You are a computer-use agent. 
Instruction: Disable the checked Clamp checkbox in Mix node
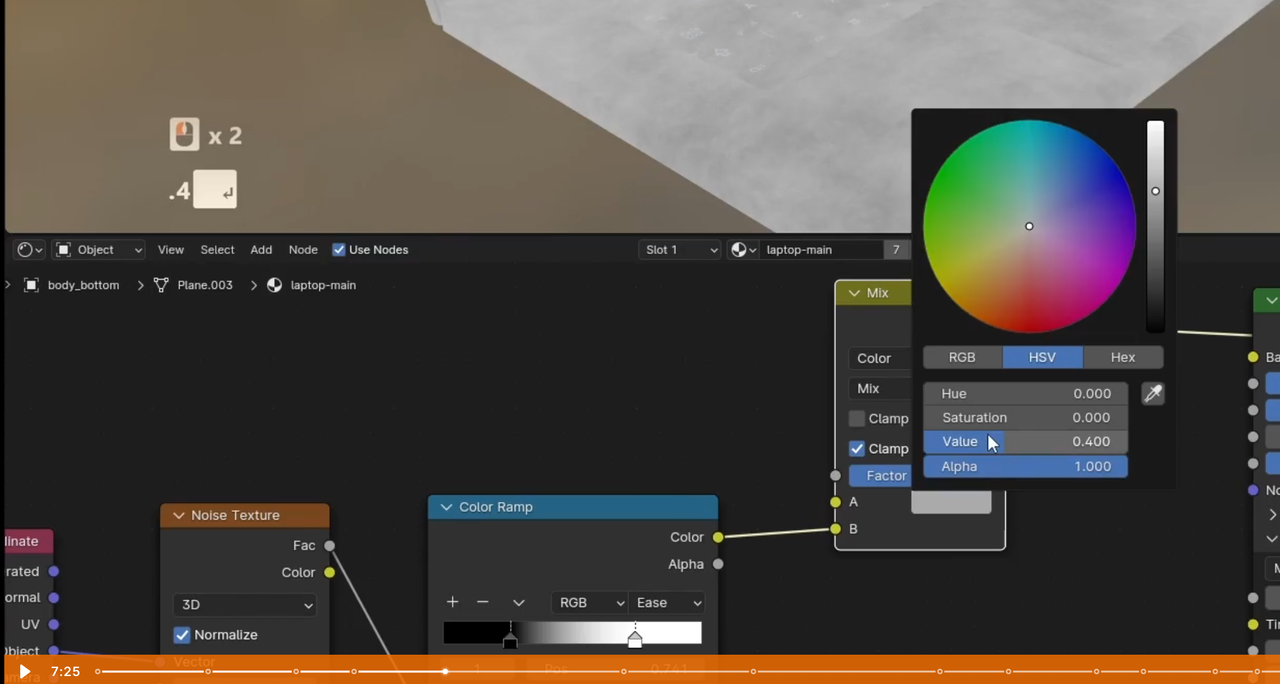coord(857,449)
